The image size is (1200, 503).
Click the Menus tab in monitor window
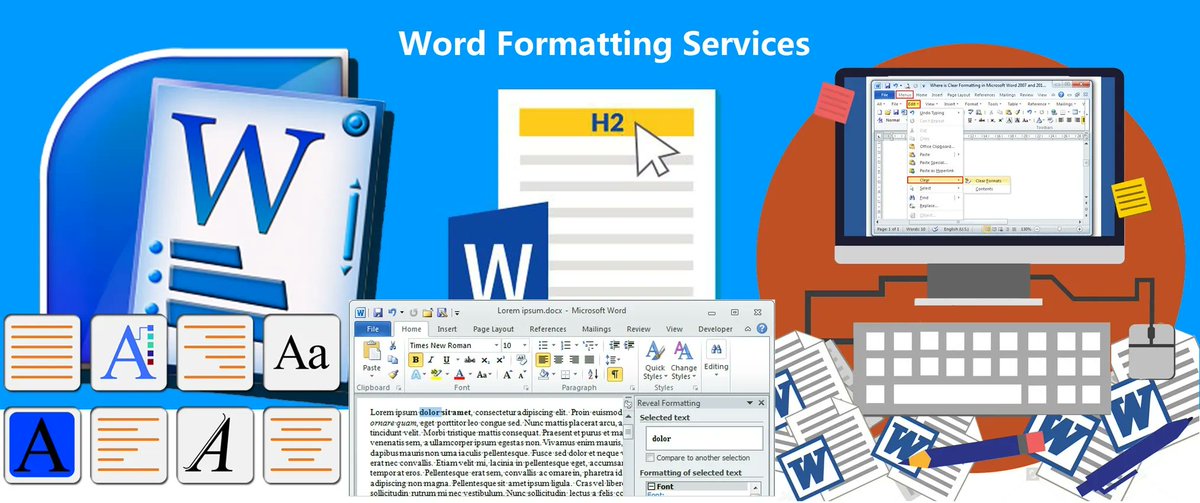pyautogui.click(x=904, y=95)
